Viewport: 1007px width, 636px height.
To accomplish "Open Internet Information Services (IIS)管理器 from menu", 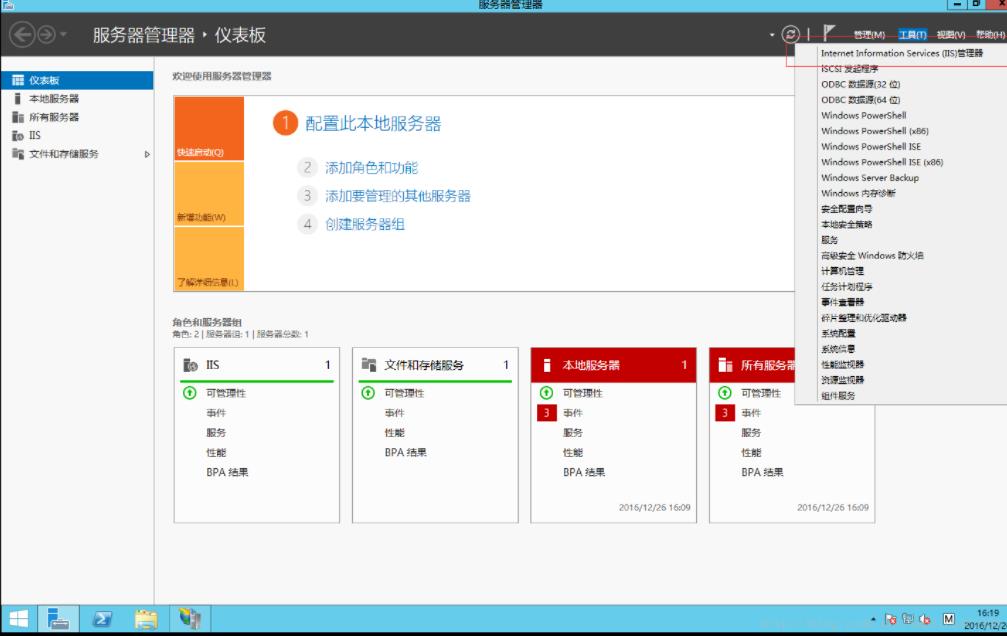I will click(x=901, y=53).
